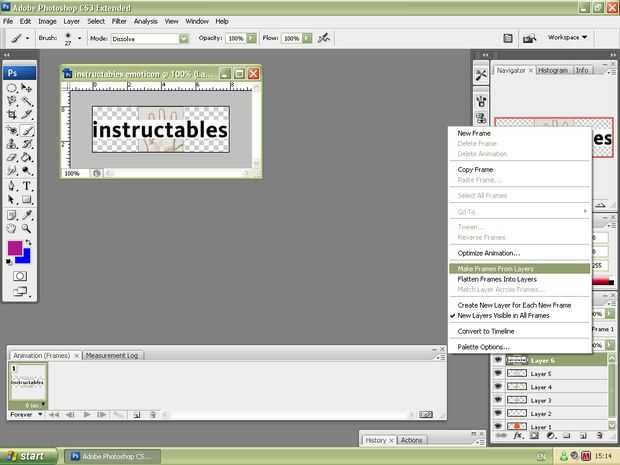620x465 pixels.
Task: Select the Clone Stamp tool
Action: (12, 144)
